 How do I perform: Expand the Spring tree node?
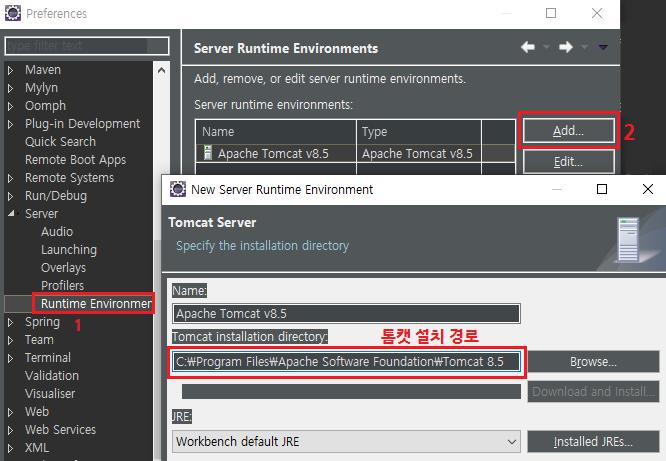tap(11, 322)
